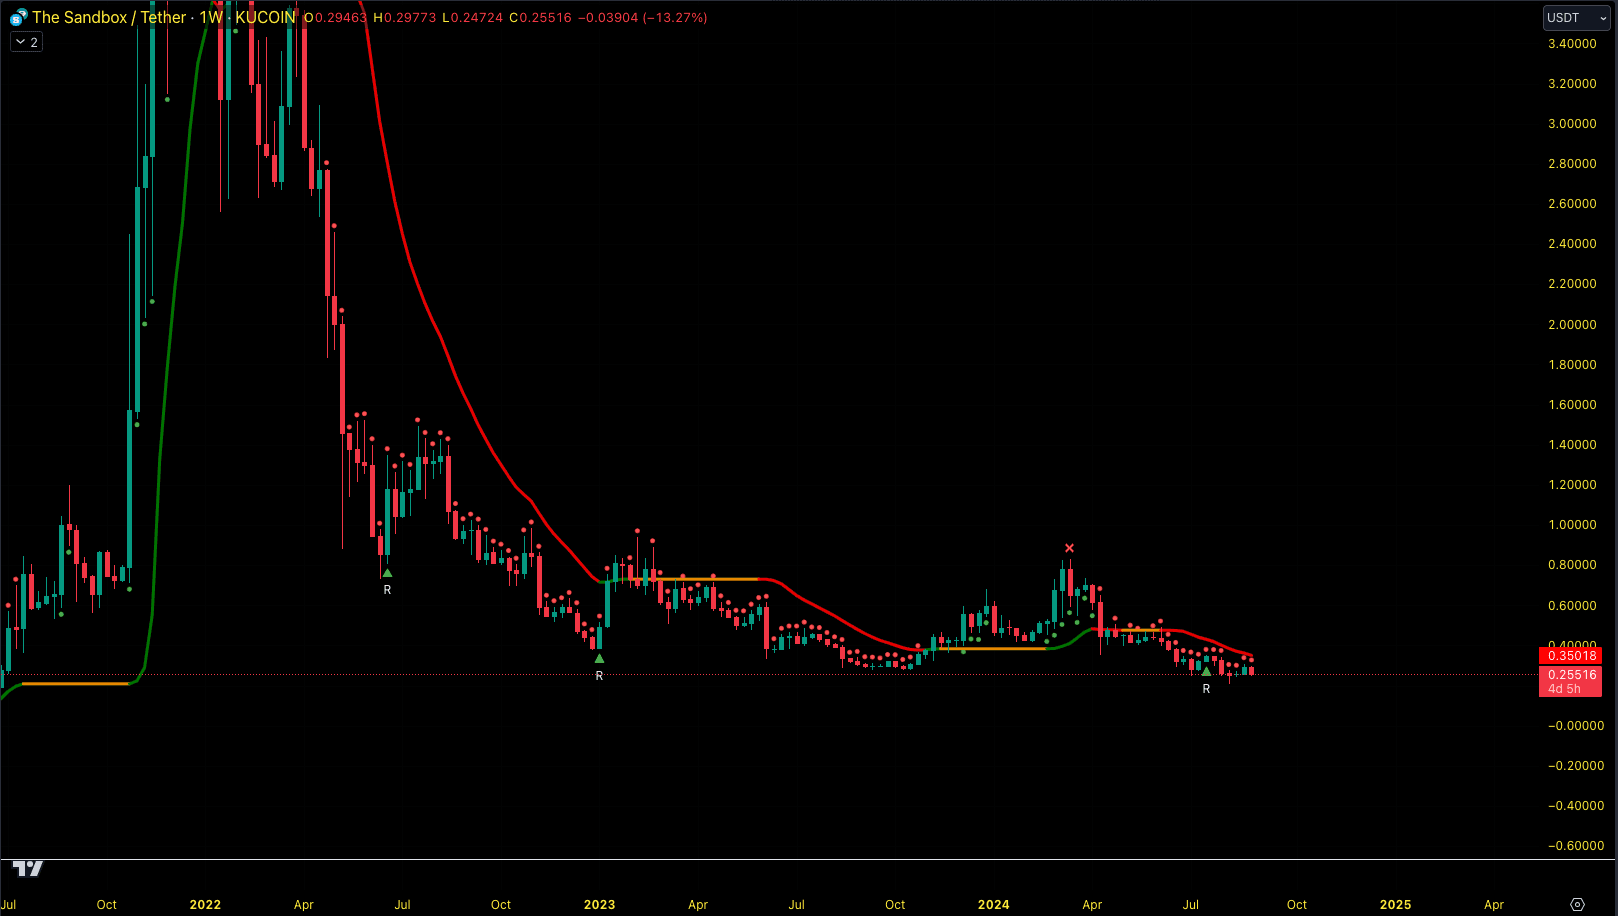Click the open value O0.29463
The image size is (1618, 916).
click(x=335, y=18)
